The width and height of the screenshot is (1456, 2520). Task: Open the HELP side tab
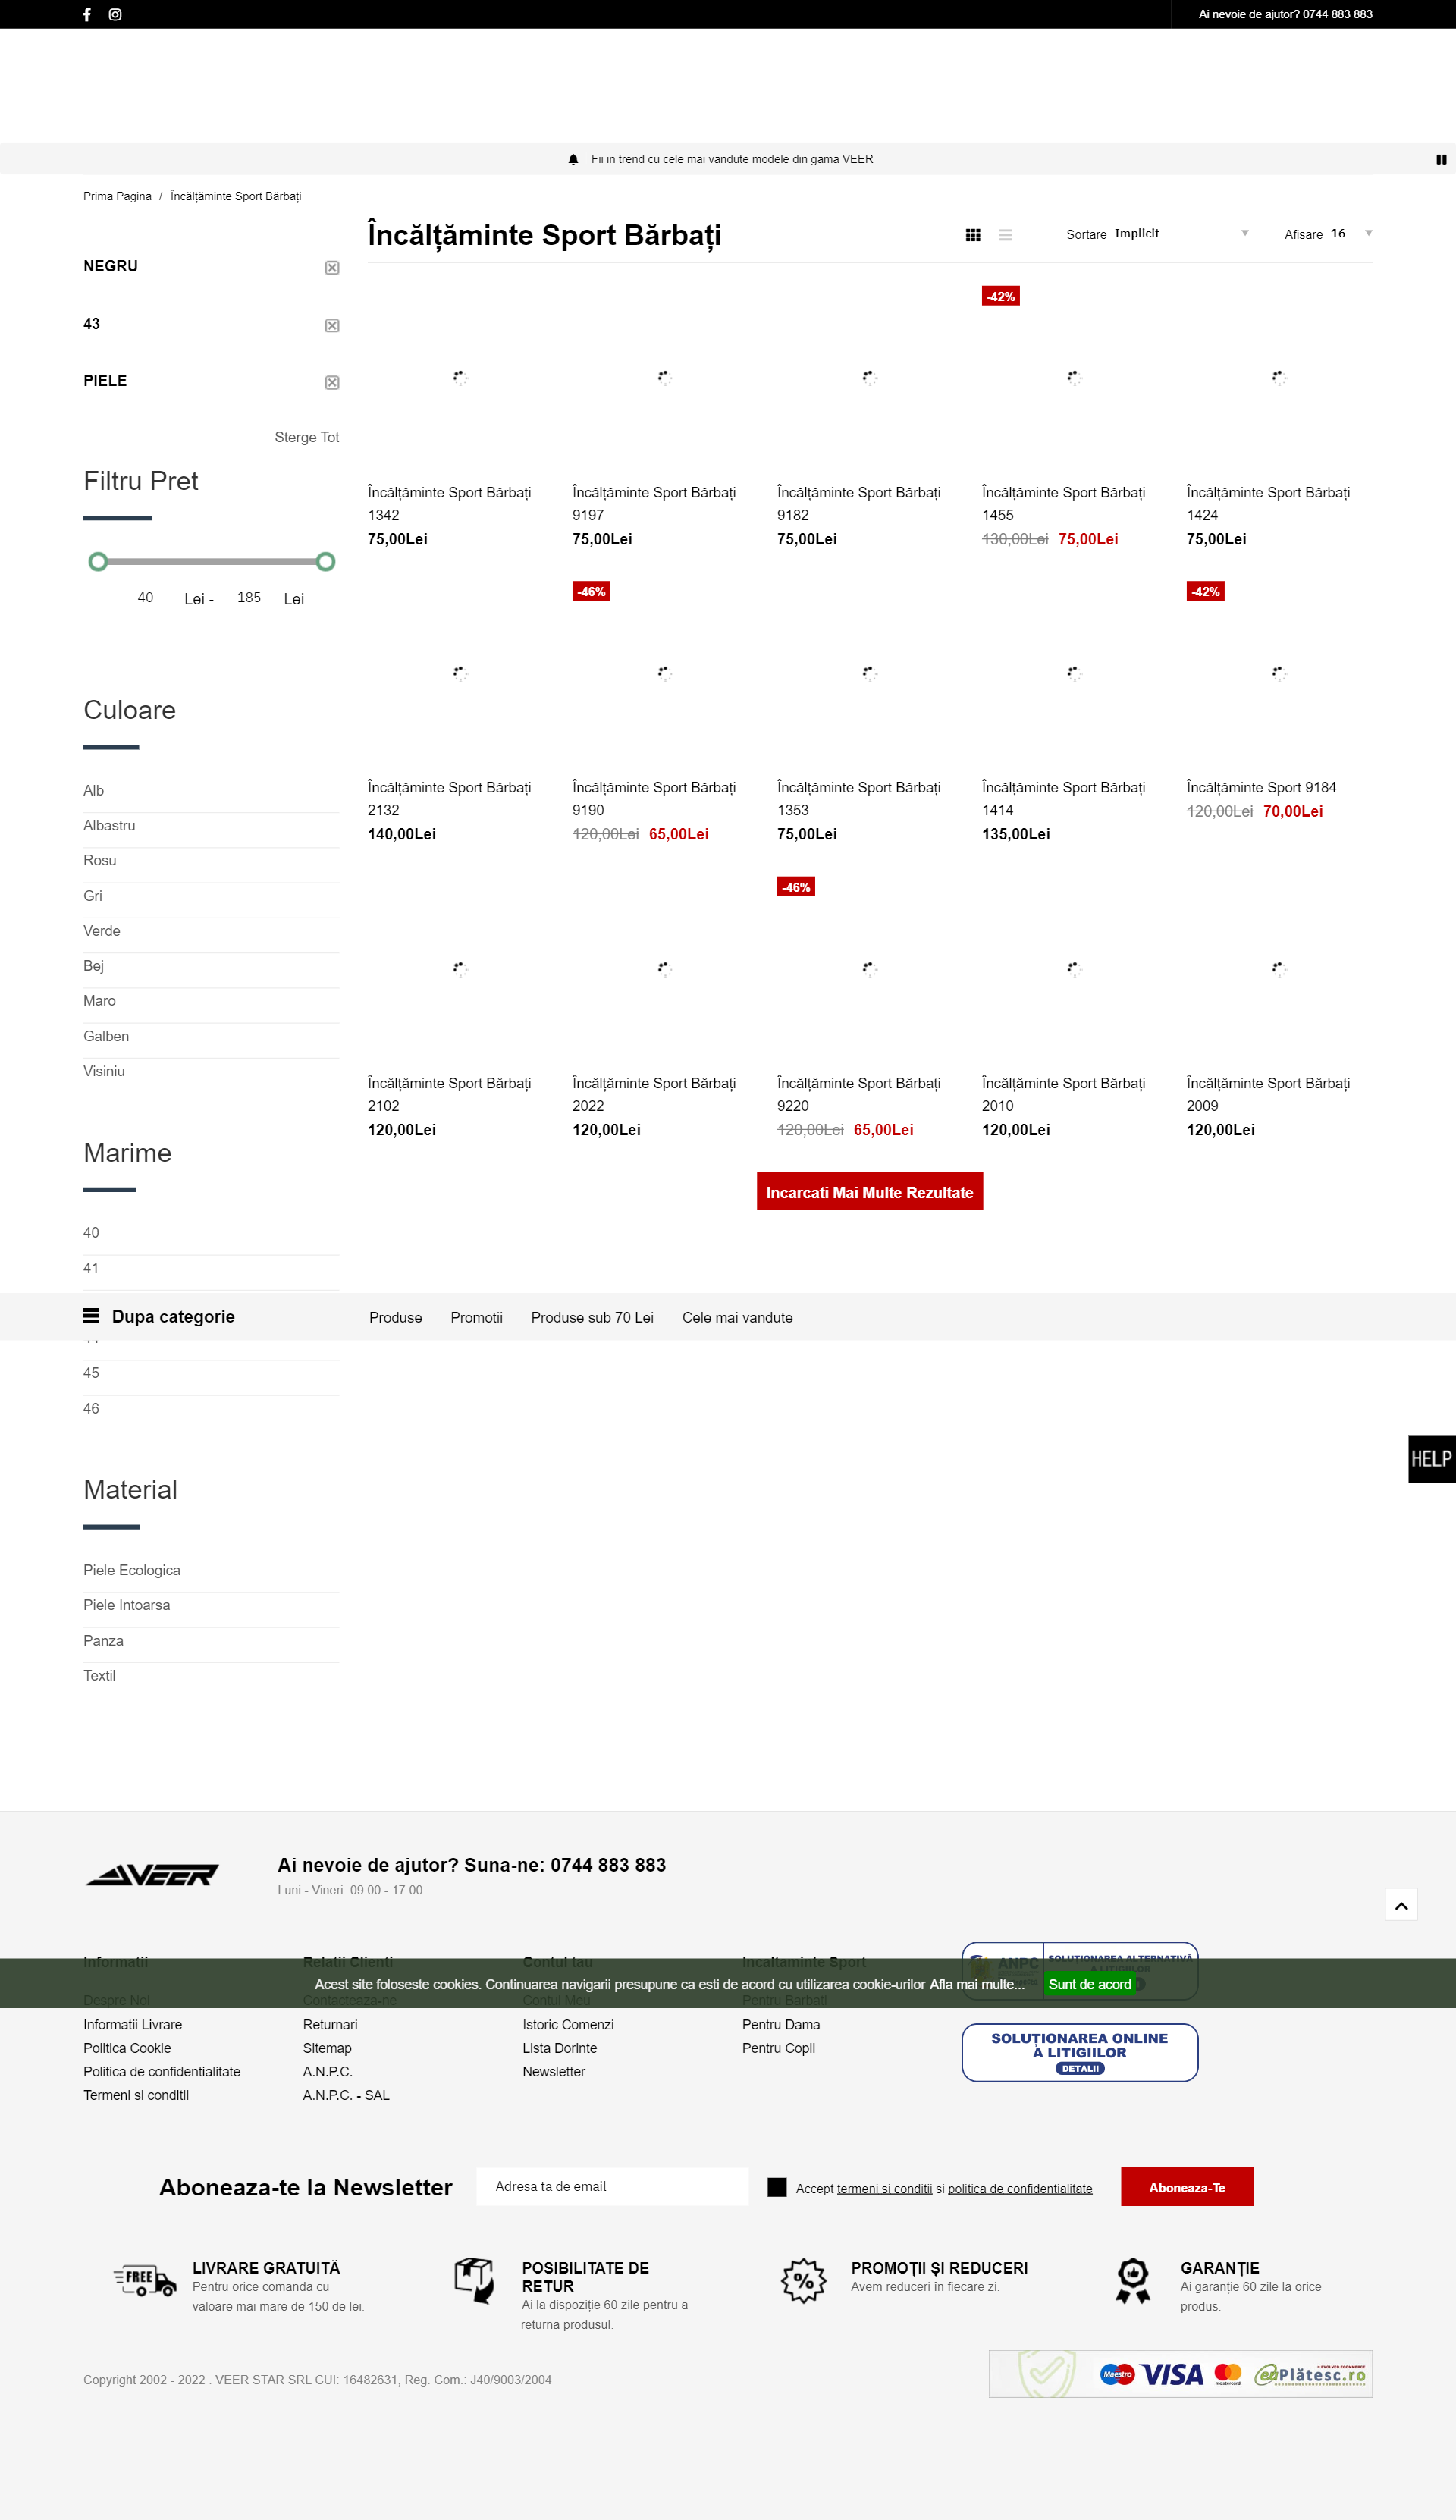[x=1432, y=1459]
